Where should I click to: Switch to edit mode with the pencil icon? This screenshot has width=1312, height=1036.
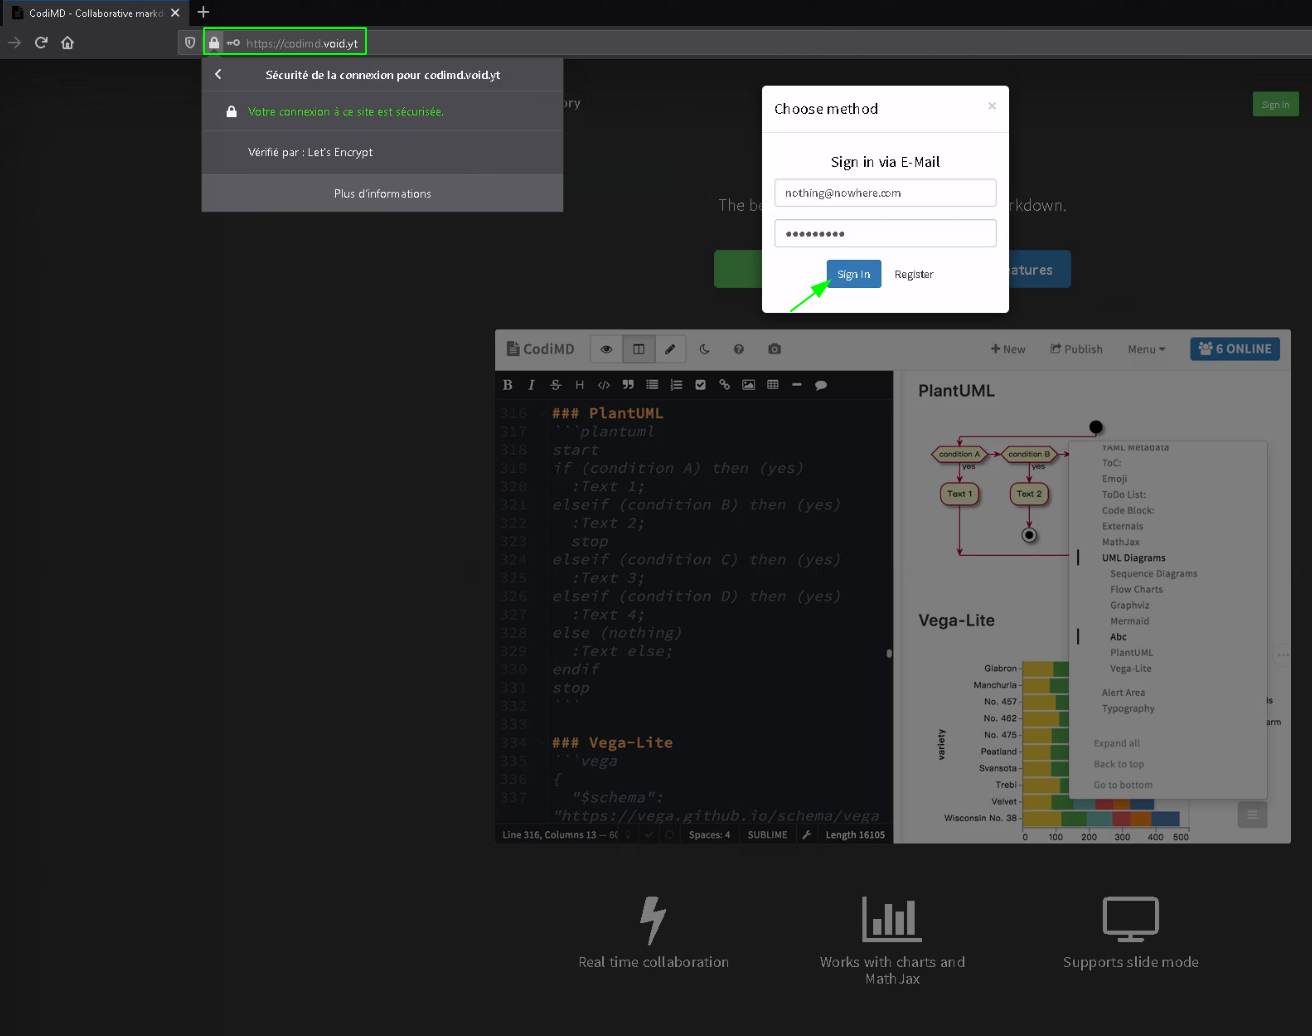[x=670, y=349]
